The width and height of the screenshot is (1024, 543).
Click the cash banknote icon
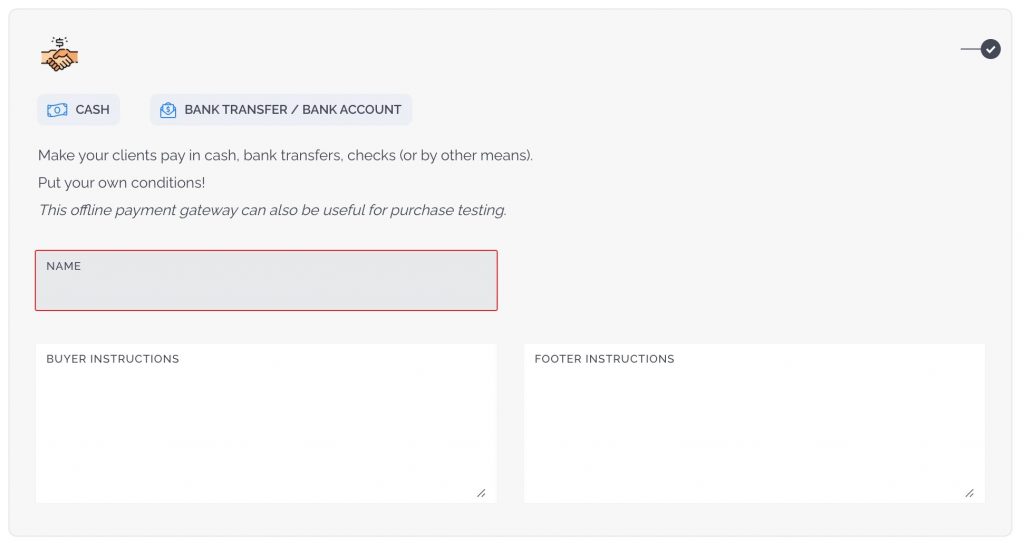(x=57, y=110)
